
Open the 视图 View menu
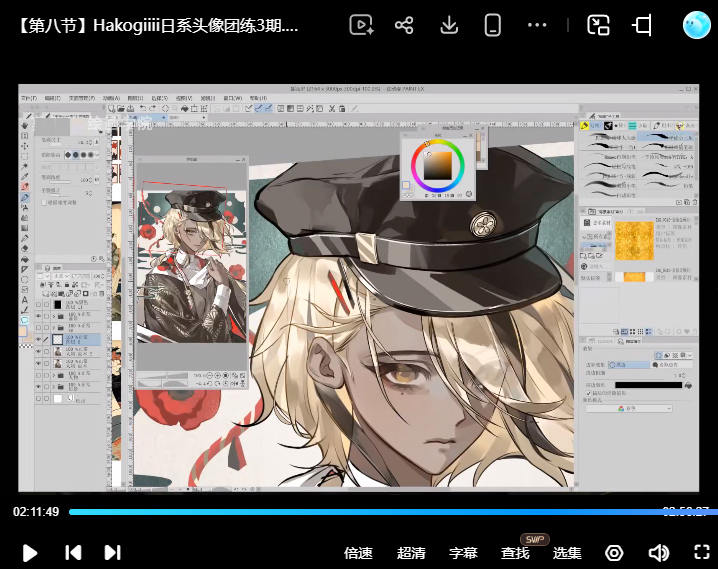pos(184,98)
